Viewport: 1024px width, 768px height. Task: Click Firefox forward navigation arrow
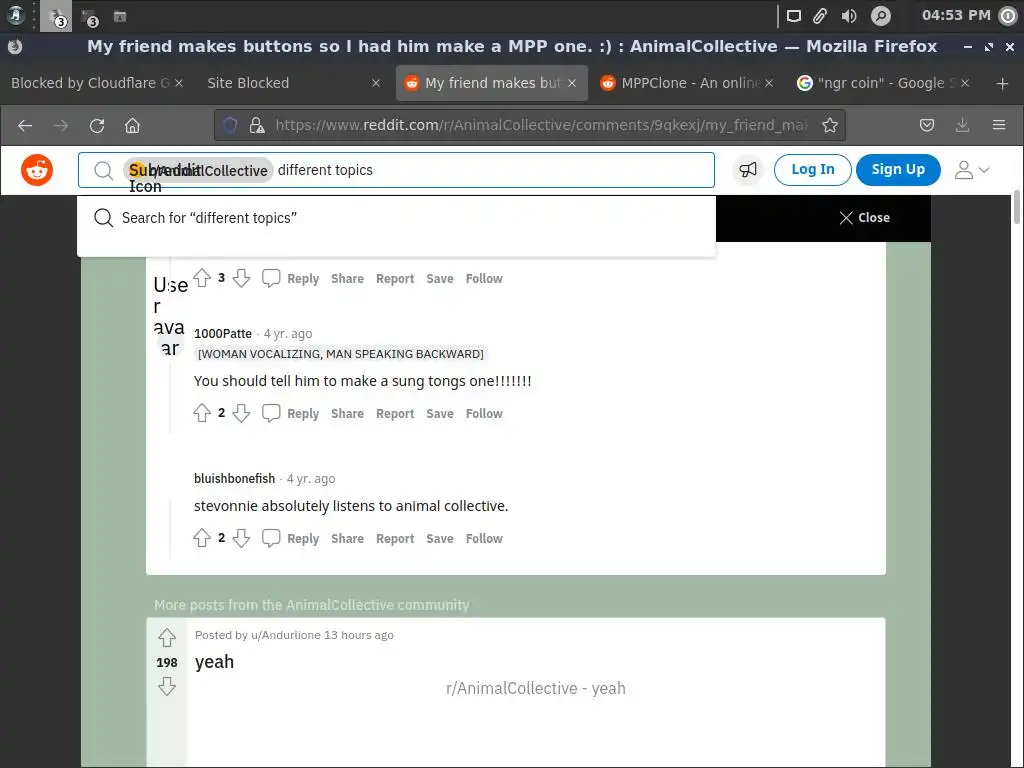[x=61, y=125]
